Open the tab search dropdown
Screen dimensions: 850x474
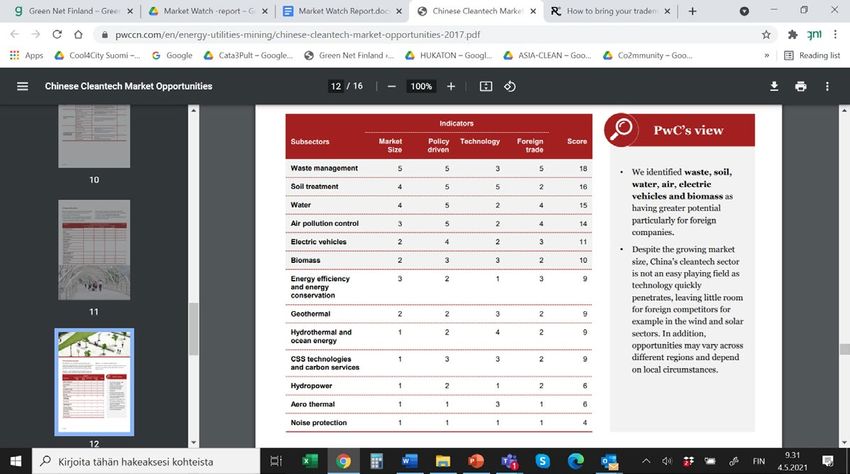(x=744, y=11)
